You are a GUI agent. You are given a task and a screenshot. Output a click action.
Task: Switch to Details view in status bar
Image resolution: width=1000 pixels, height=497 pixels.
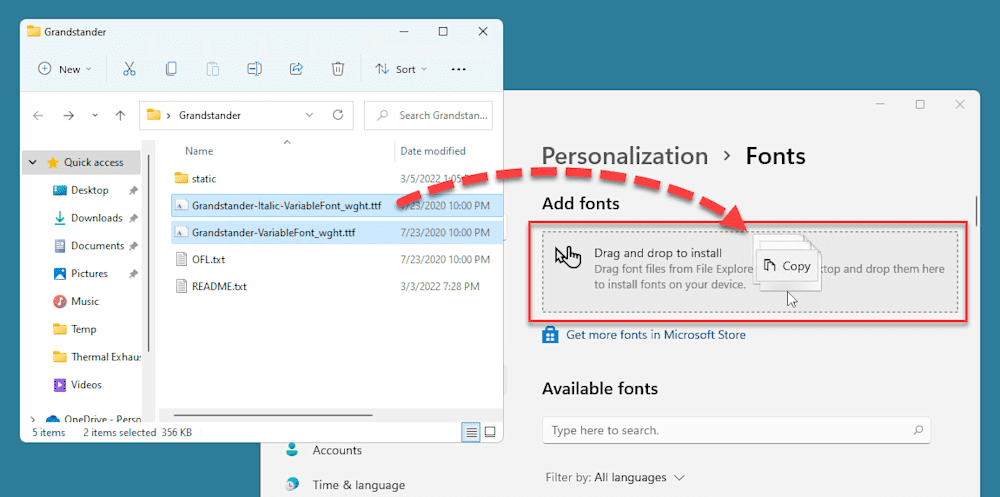coord(471,433)
